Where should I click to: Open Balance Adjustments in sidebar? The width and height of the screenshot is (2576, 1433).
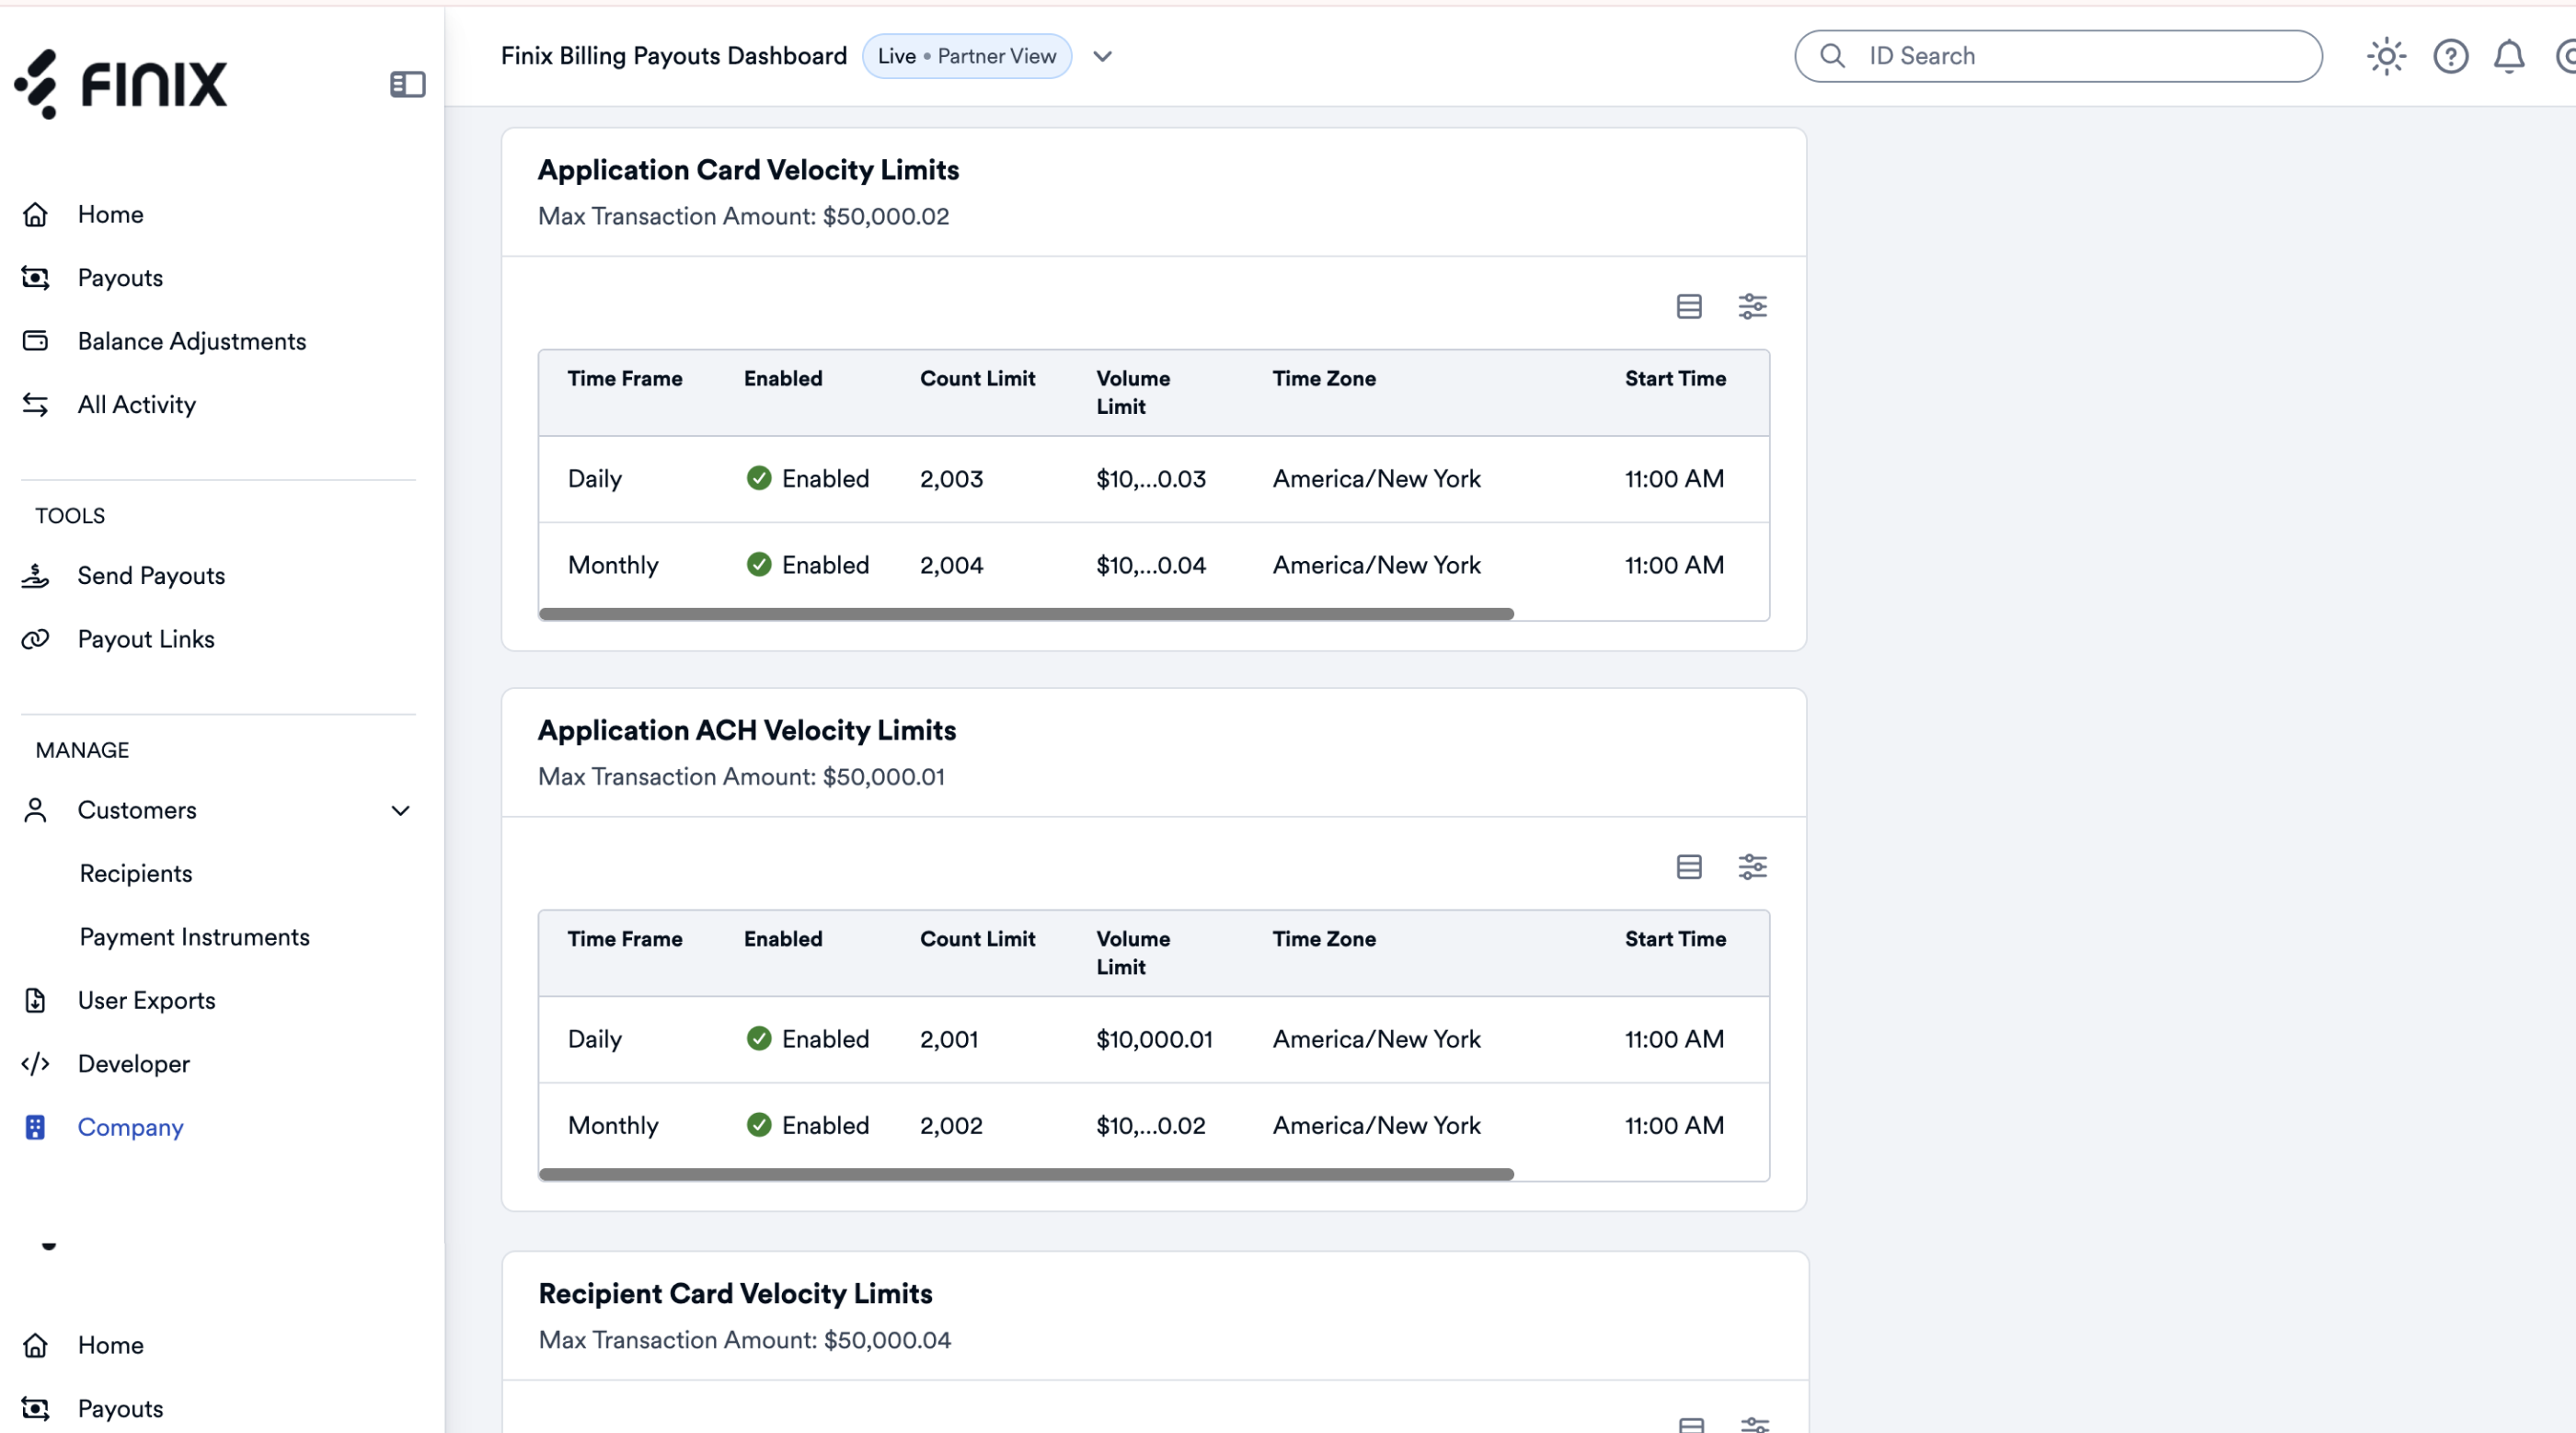pos(191,341)
